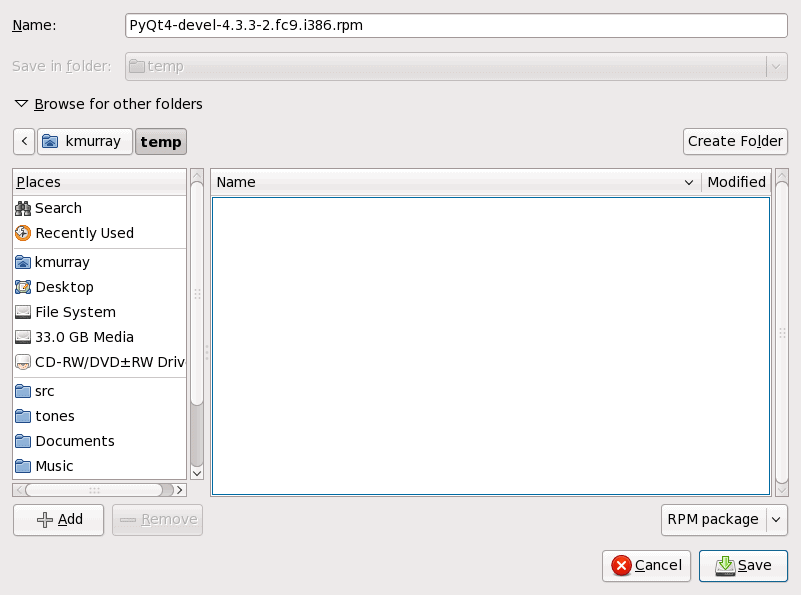Click the temp path breadcrumb button
801x595 pixels.
pyautogui.click(x=161, y=141)
